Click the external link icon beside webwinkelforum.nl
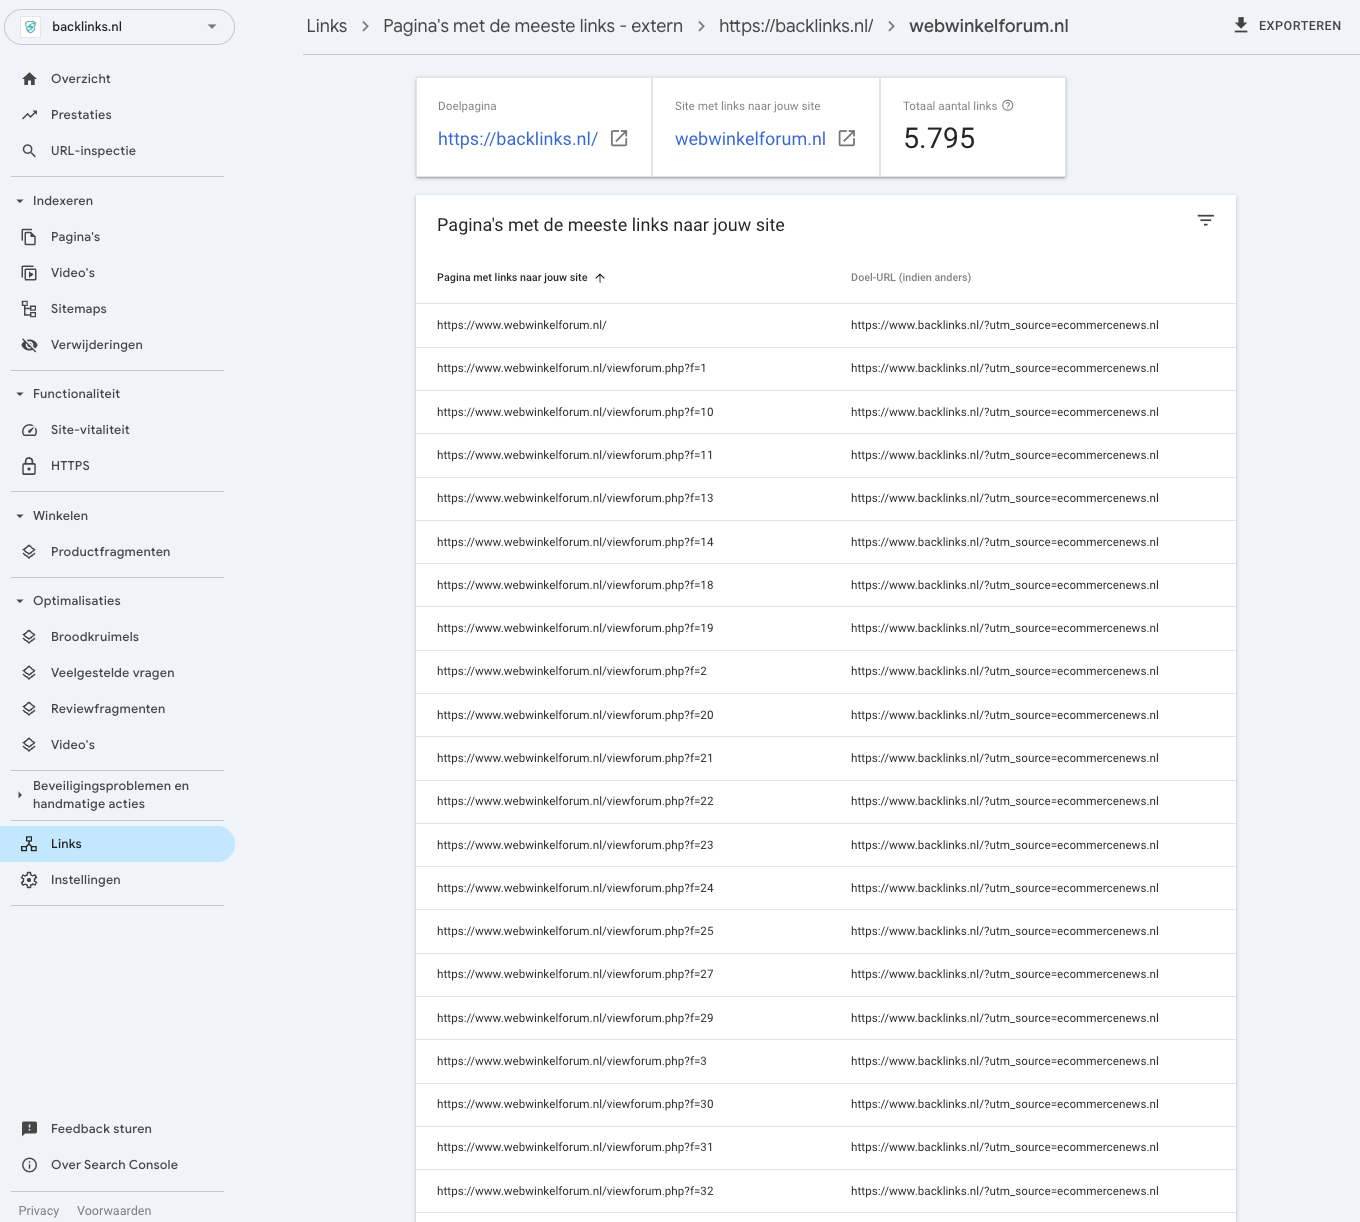Viewport: 1360px width, 1222px height. point(847,139)
